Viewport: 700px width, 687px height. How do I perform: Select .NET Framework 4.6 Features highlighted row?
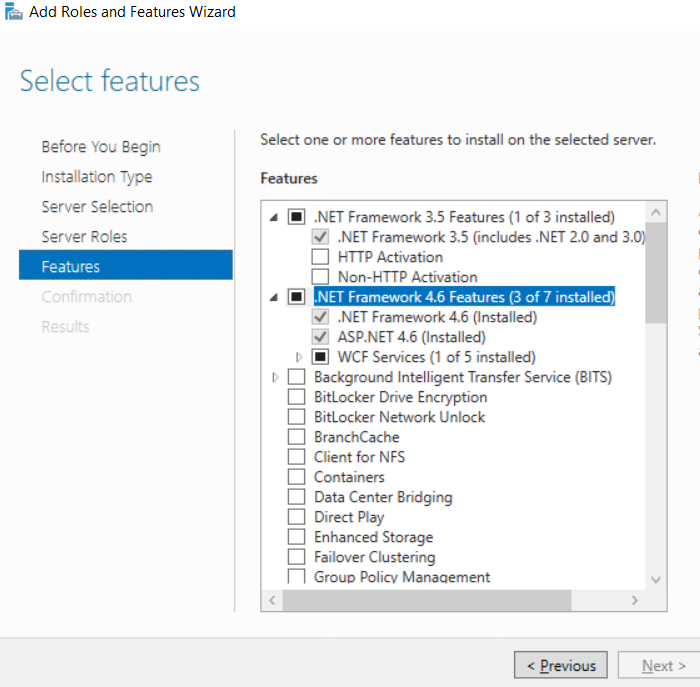[464, 297]
